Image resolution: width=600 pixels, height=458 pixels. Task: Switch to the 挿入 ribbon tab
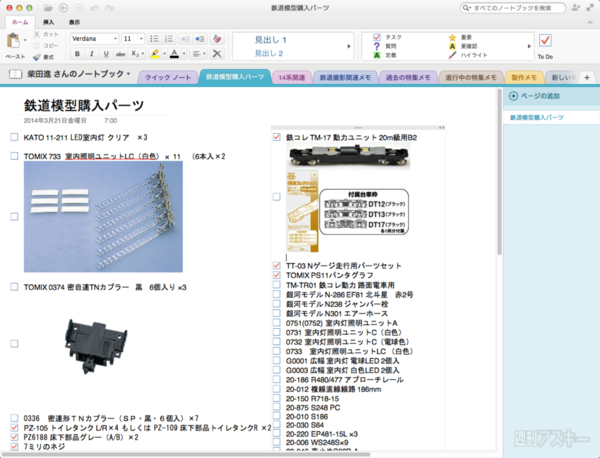pos(49,22)
